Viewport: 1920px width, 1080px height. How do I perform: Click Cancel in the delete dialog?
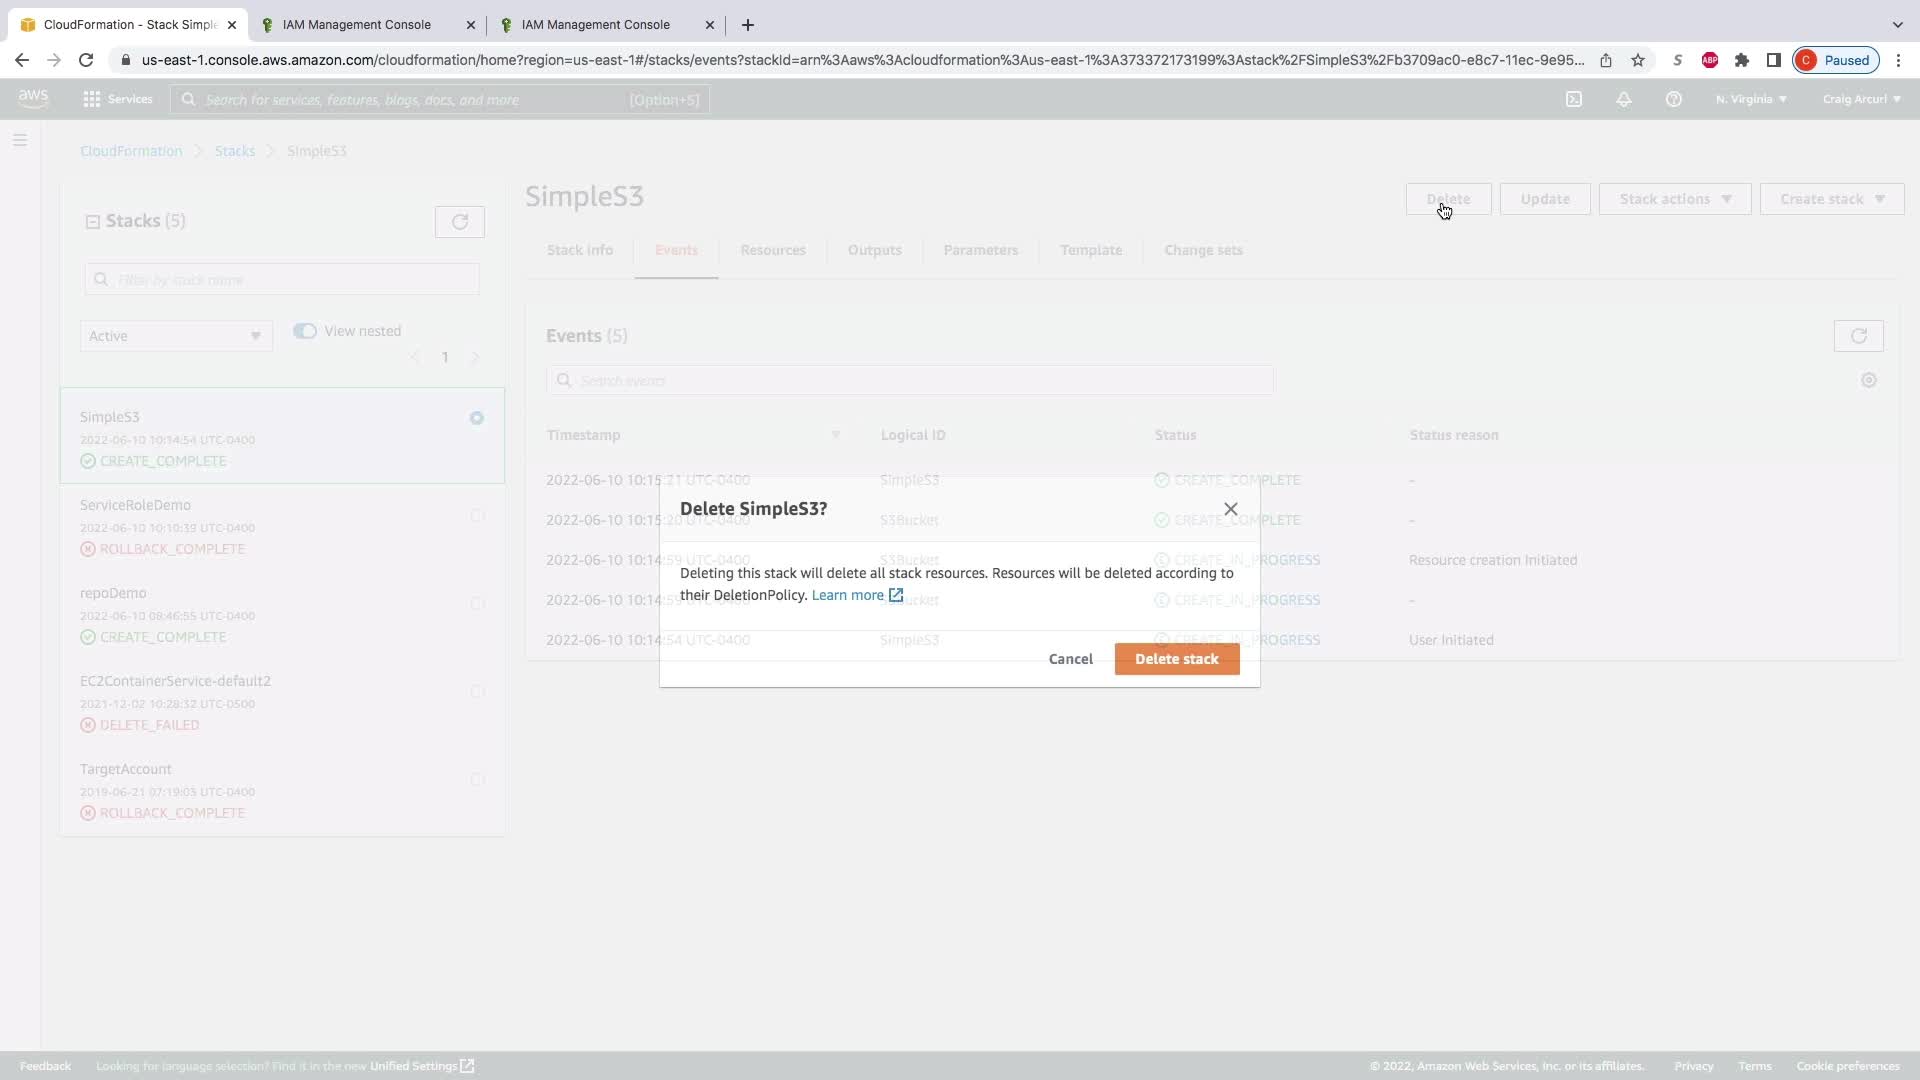(x=1070, y=659)
